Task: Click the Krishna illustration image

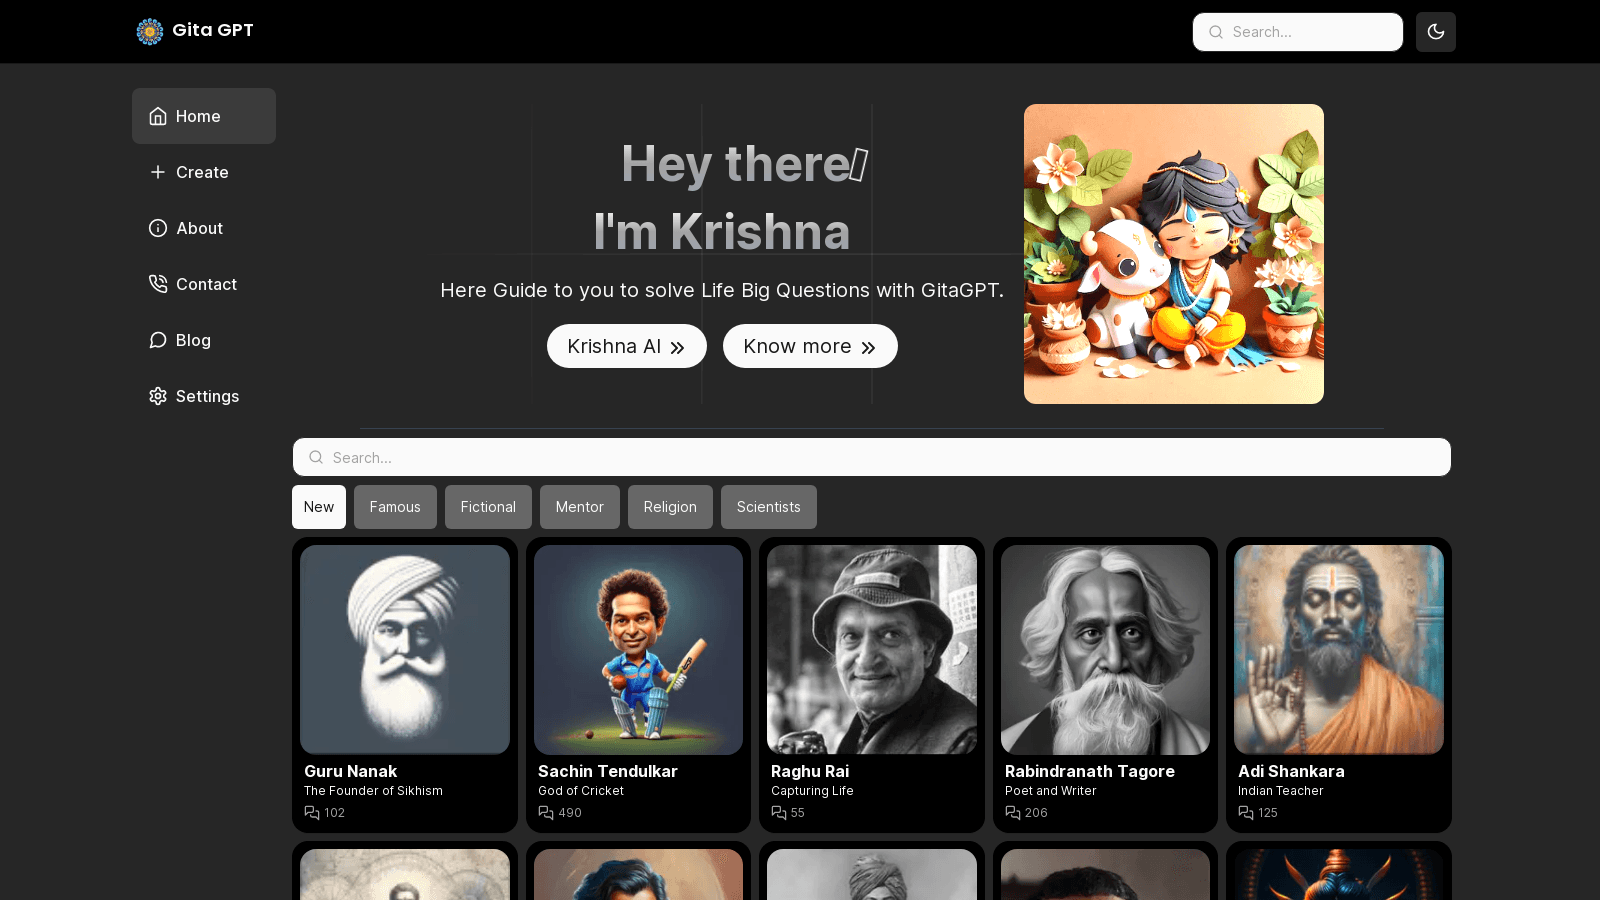Action: point(1174,254)
